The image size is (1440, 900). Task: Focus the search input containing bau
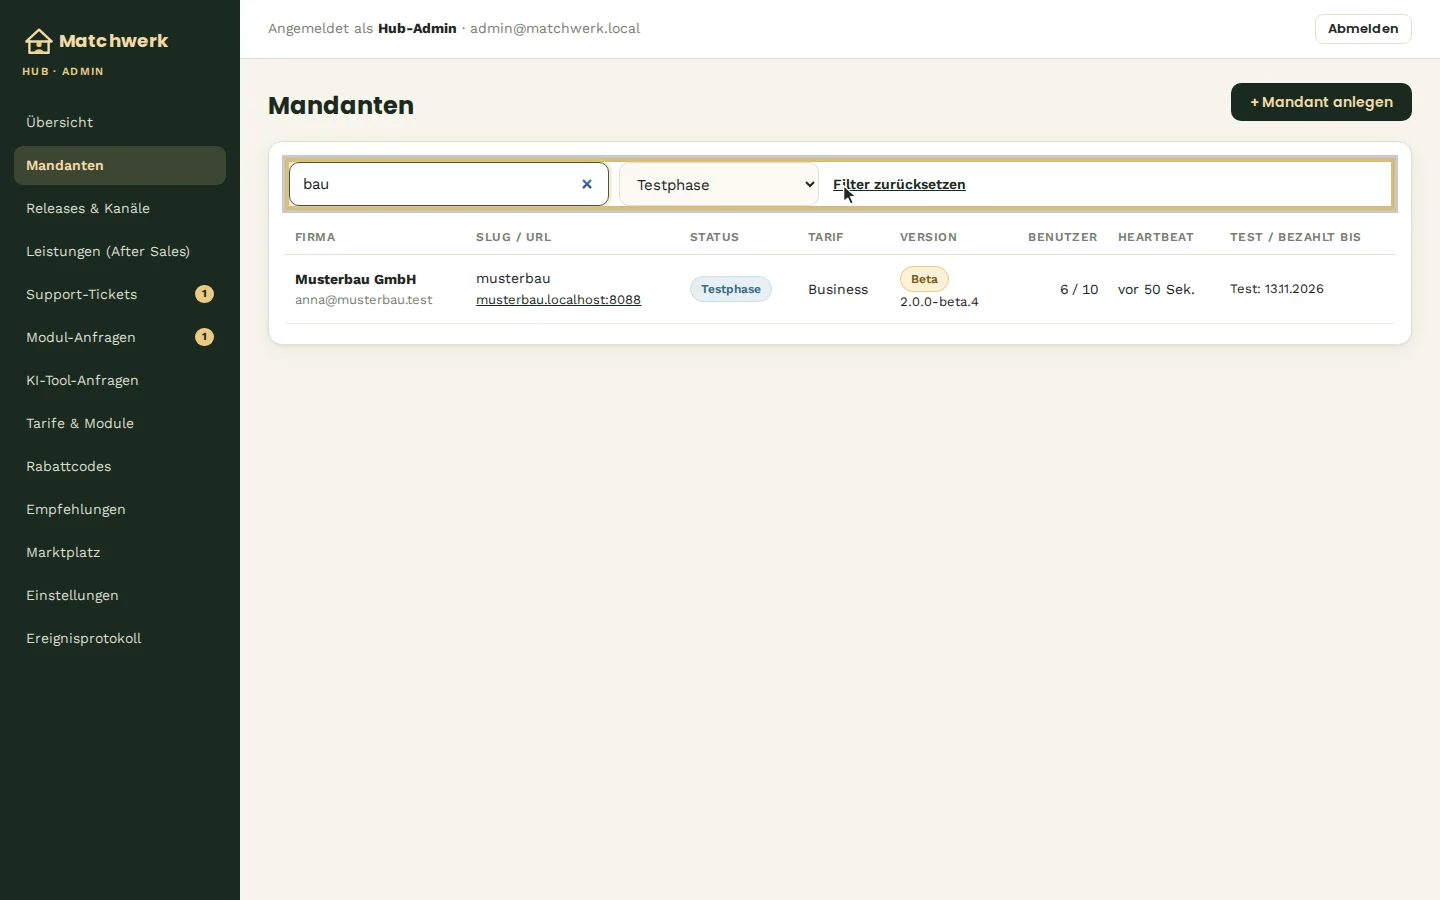[449, 184]
